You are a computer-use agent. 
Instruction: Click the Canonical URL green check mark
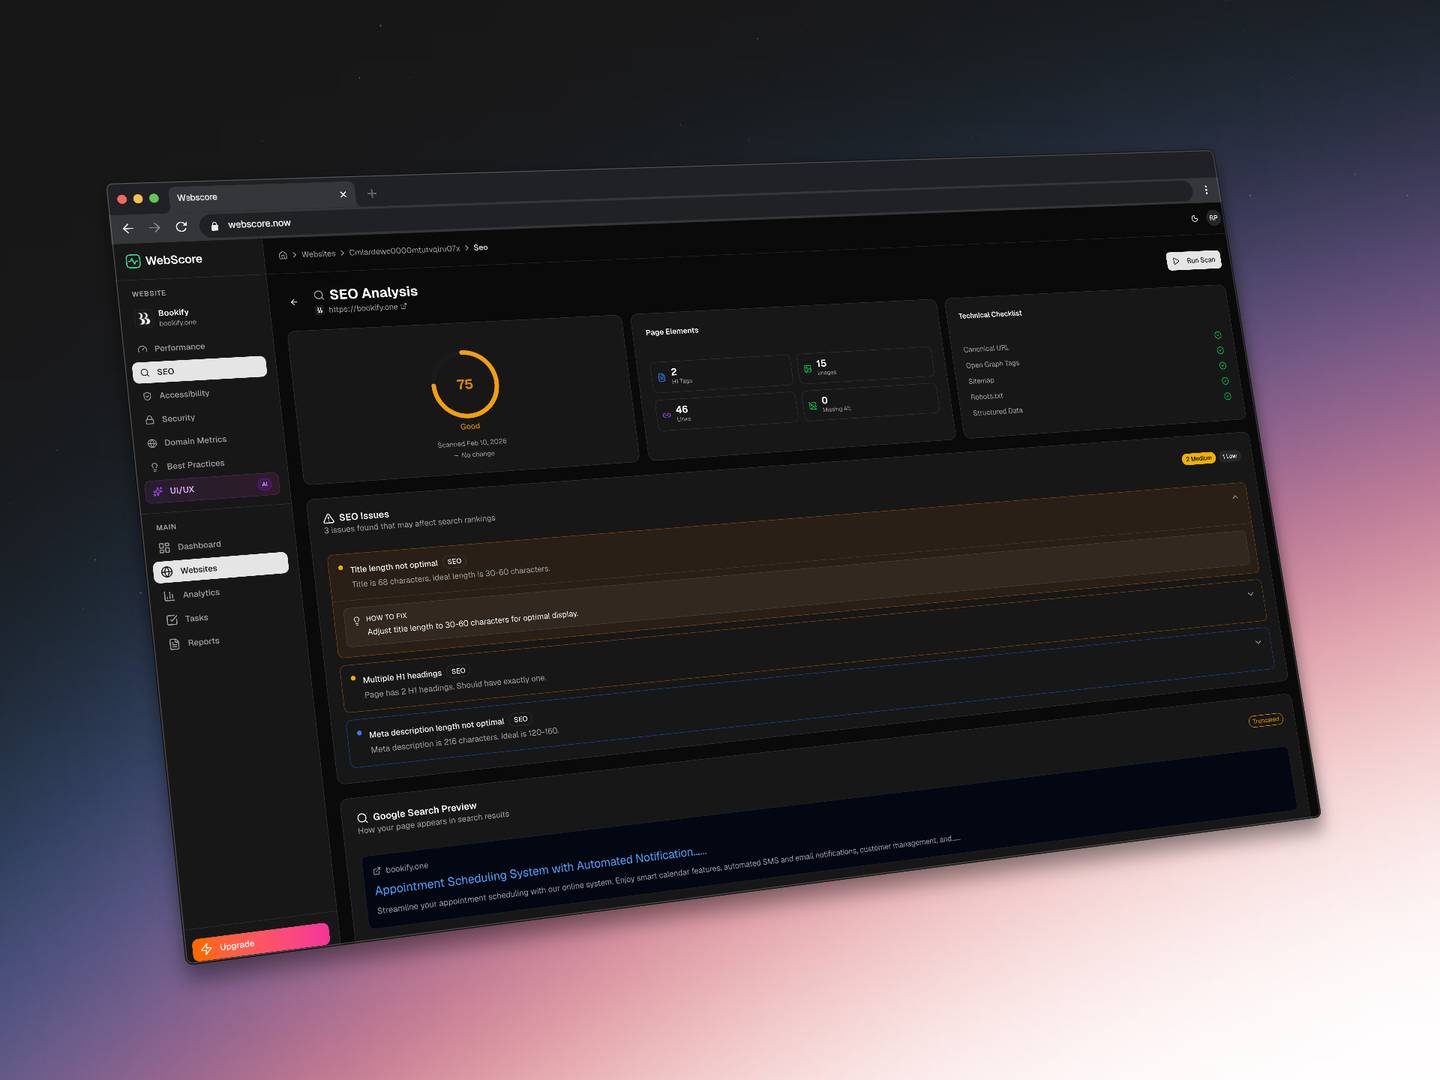[1217, 335]
